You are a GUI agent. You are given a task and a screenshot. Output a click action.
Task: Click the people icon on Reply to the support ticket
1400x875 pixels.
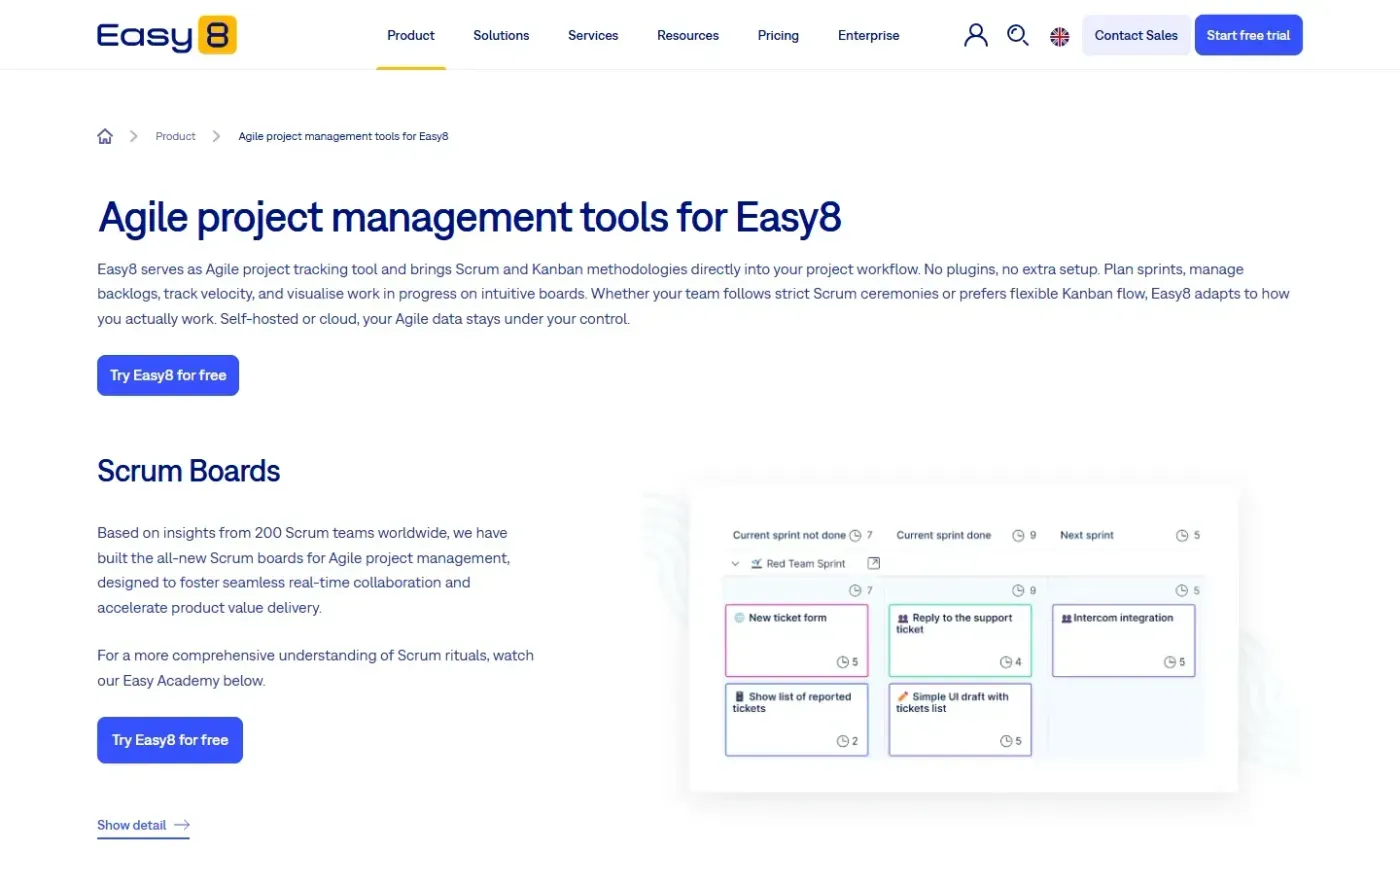click(903, 618)
